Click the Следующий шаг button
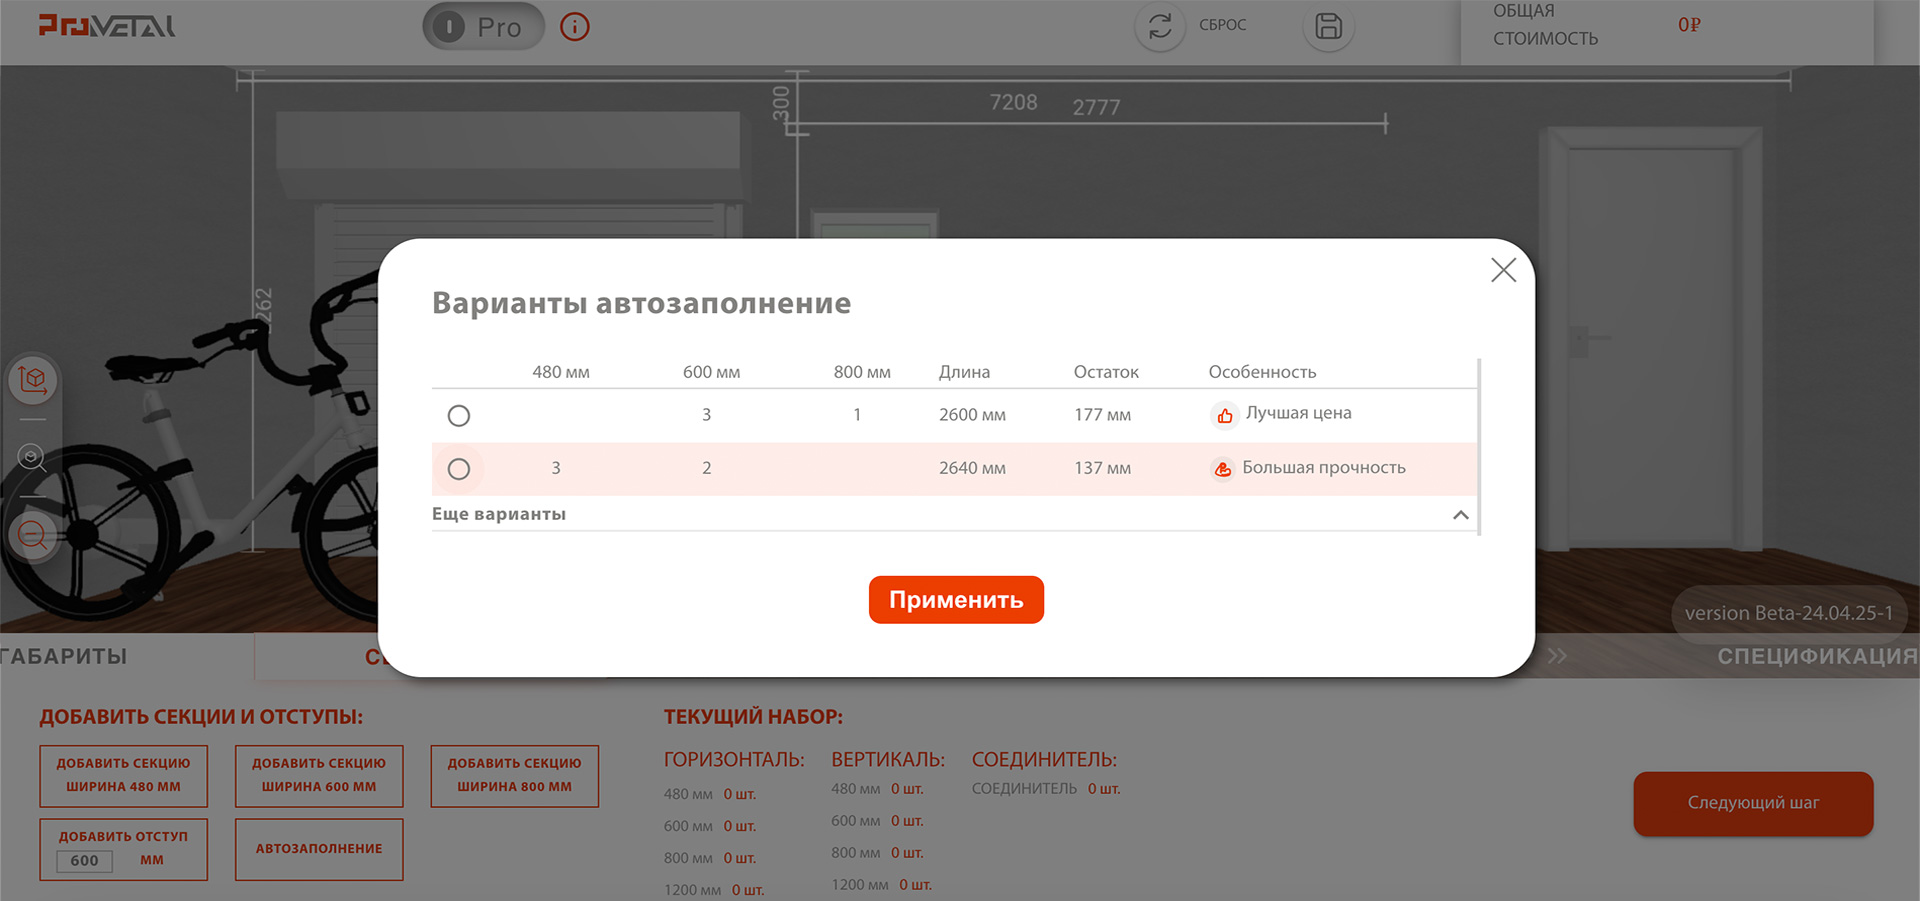The height and width of the screenshot is (901, 1920). pyautogui.click(x=1753, y=803)
